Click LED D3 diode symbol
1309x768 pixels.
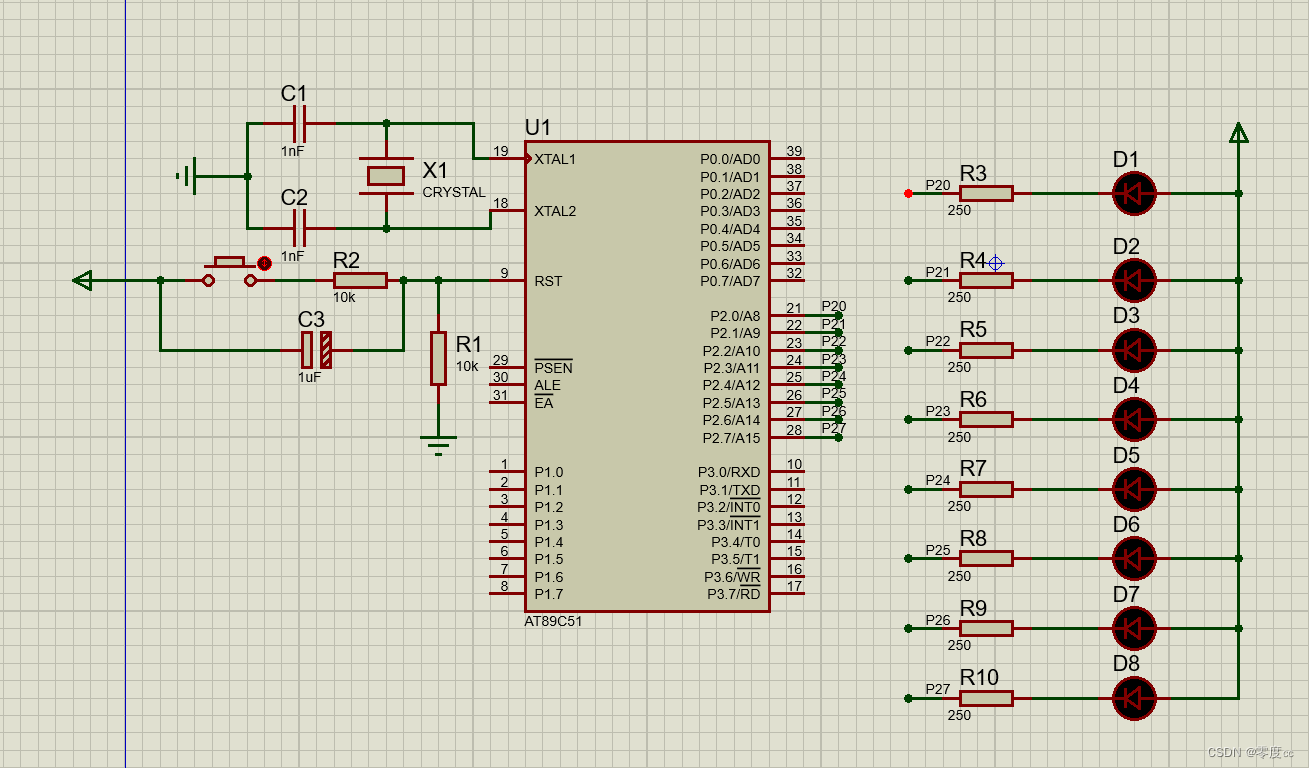pos(1134,350)
